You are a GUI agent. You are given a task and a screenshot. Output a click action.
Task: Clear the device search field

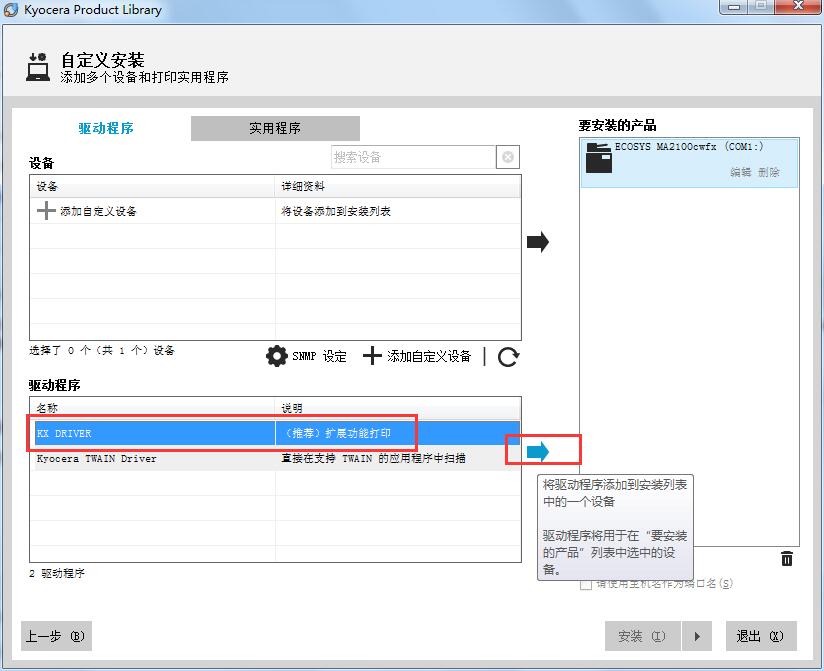click(508, 157)
